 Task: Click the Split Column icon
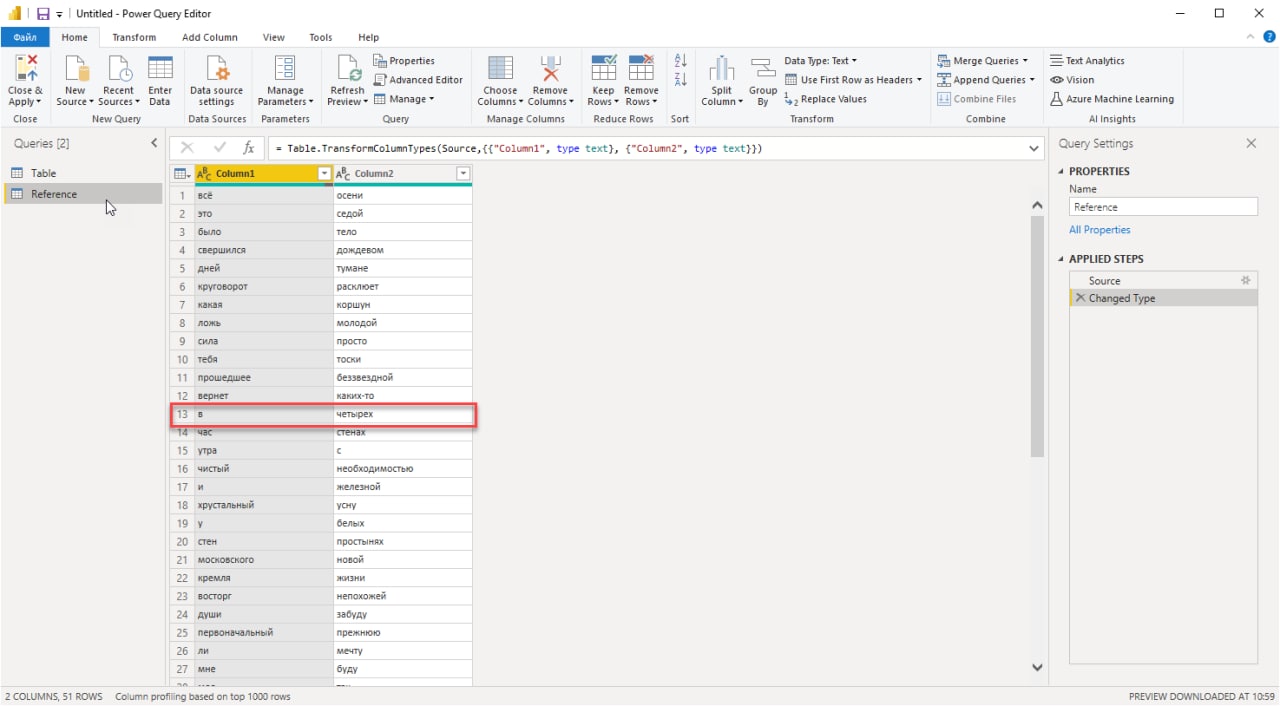click(x=721, y=68)
